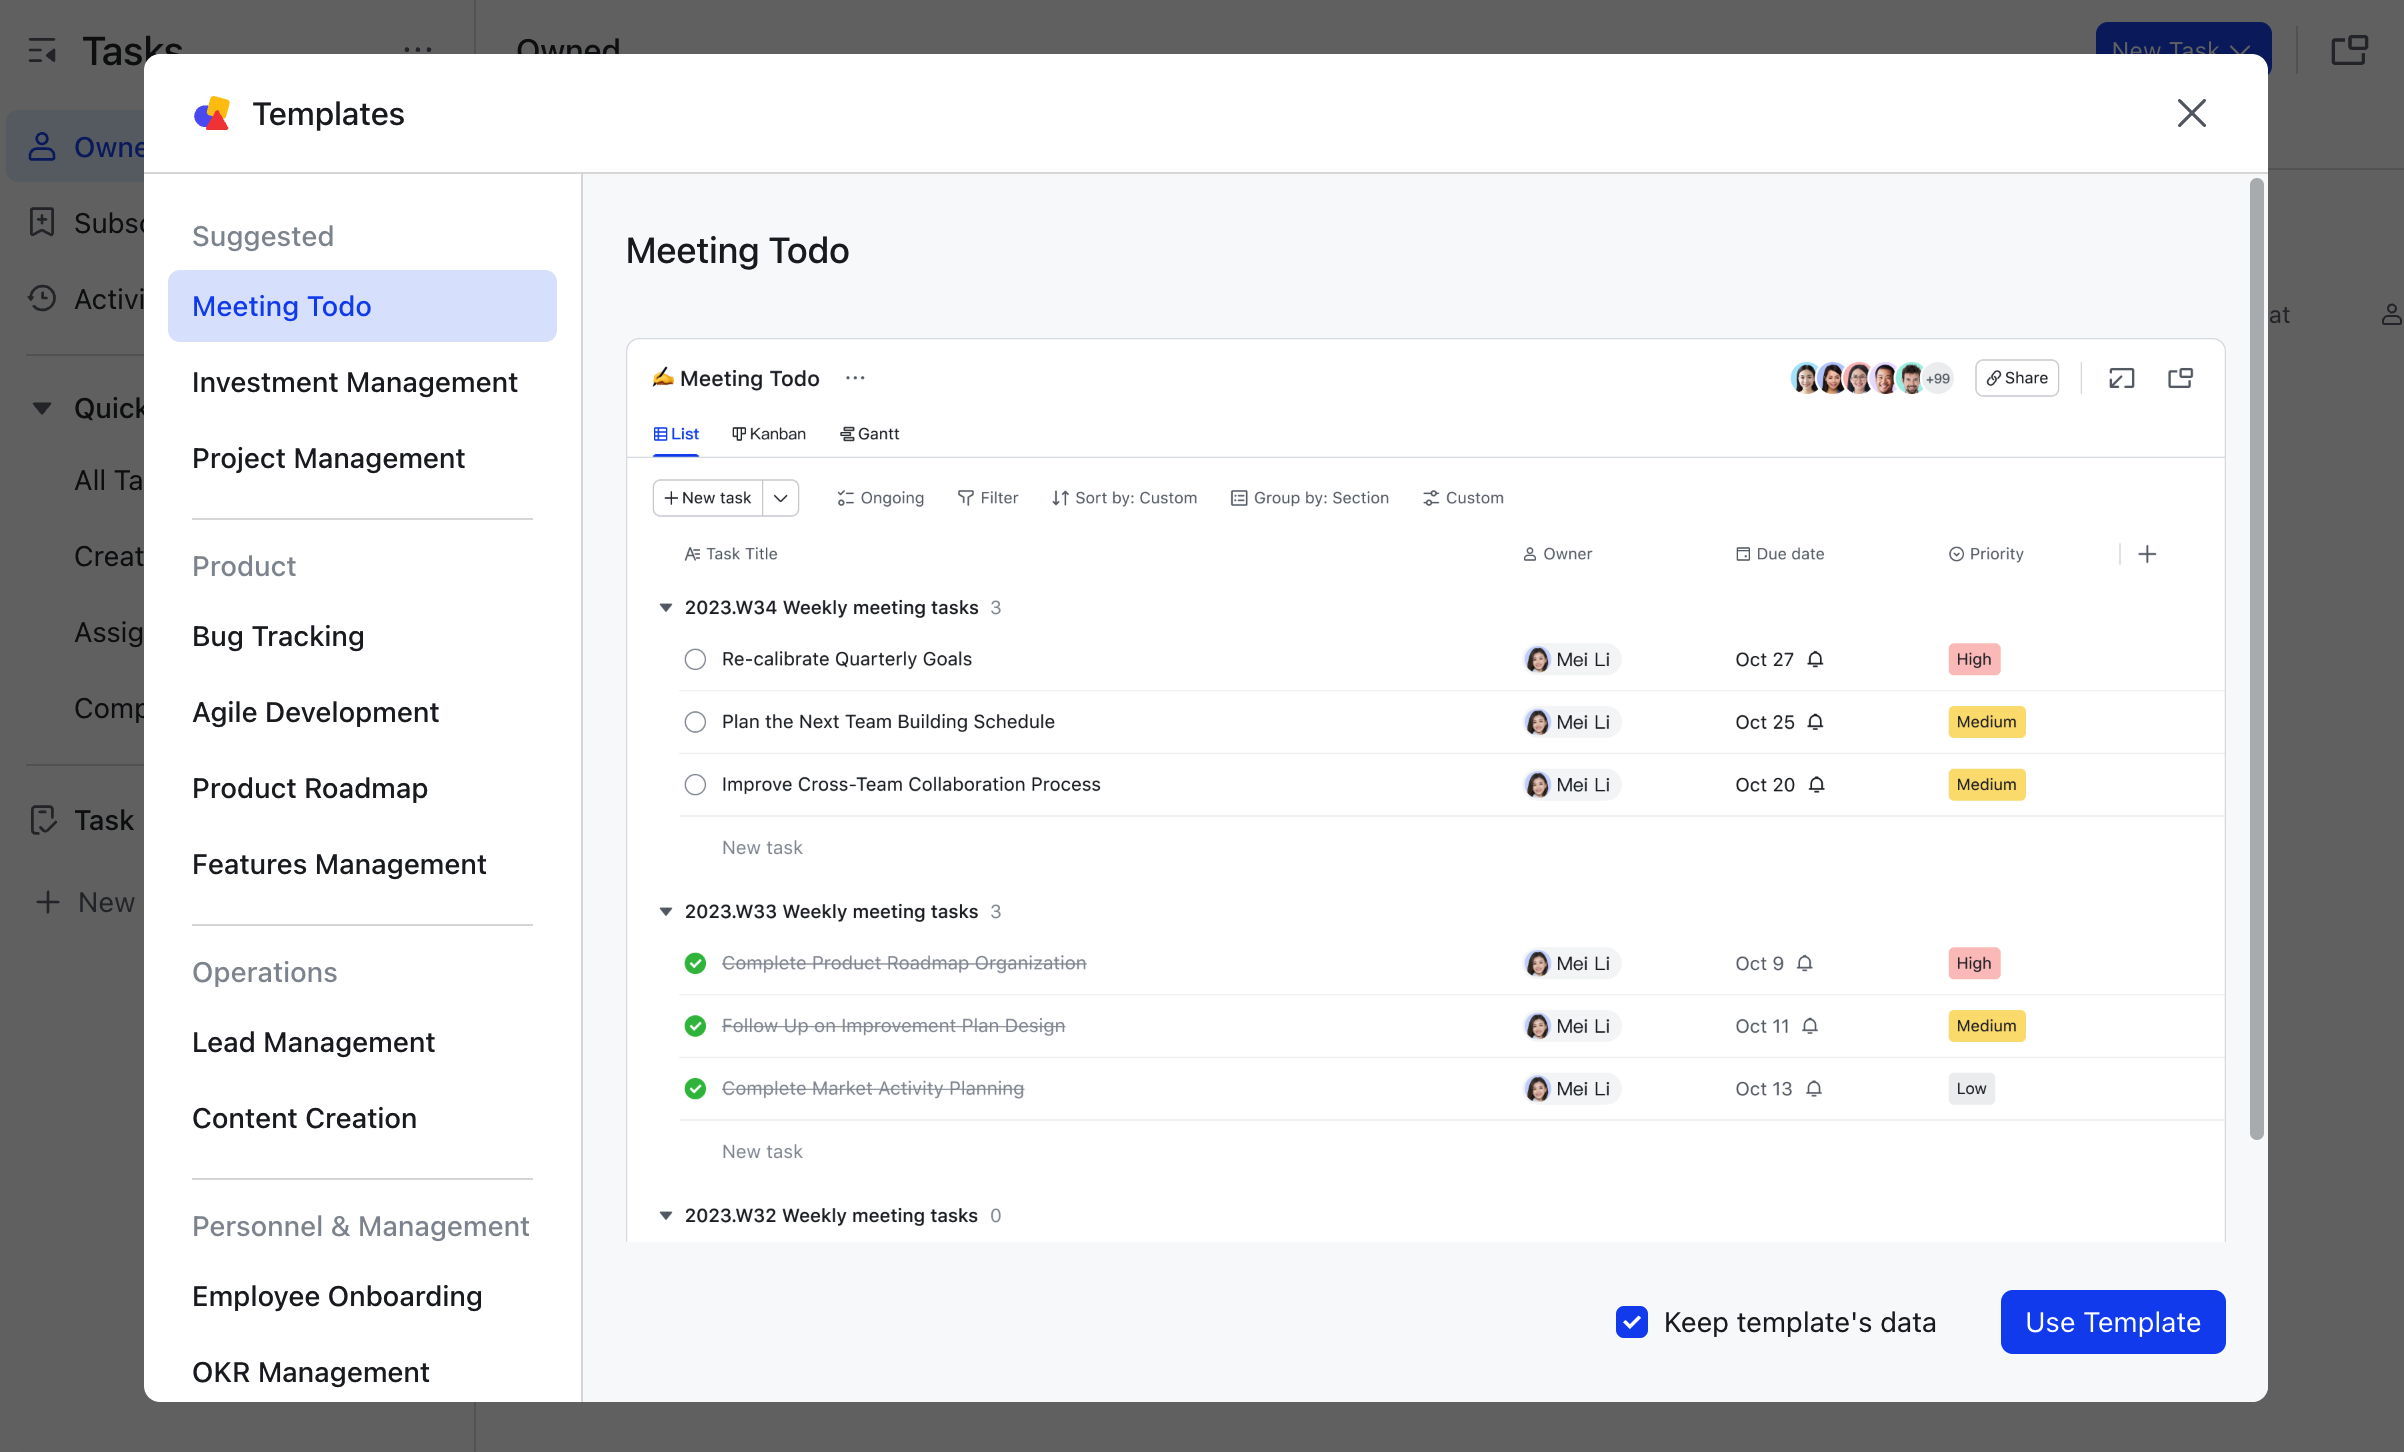Viewport: 2404px width, 1452px height.
Task: Check off Plan the Next Team Building Schedule
Action: tap(695, 722)
